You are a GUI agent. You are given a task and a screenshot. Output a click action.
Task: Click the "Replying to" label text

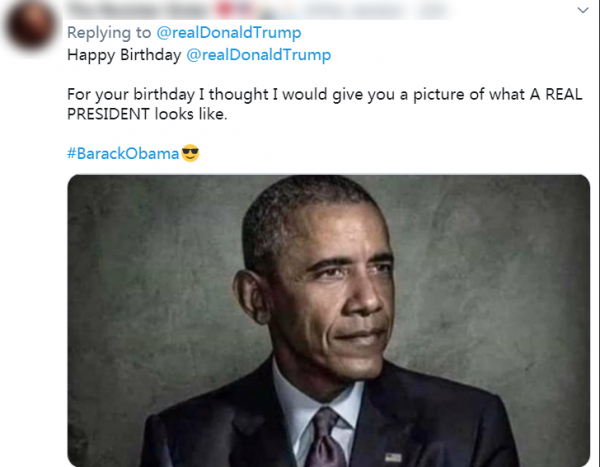[110, 33]
